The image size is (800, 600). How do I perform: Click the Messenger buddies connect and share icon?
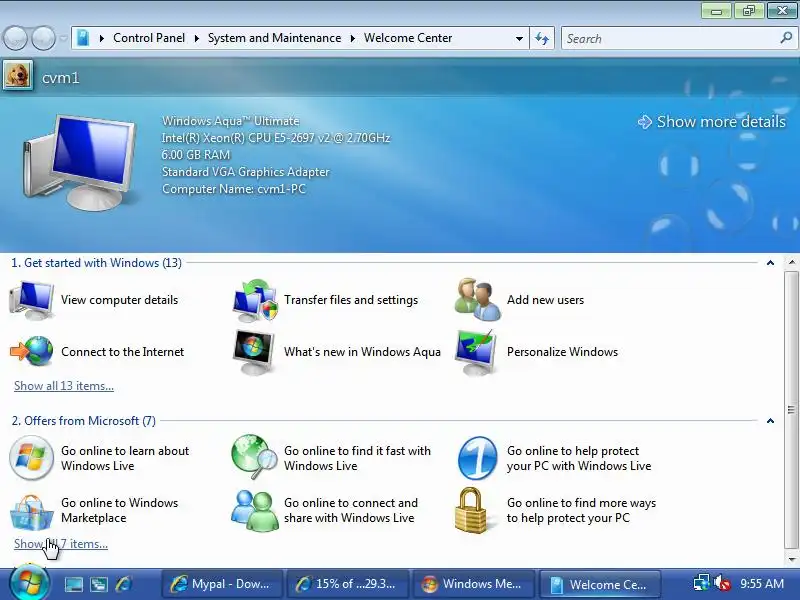[254, 510]
